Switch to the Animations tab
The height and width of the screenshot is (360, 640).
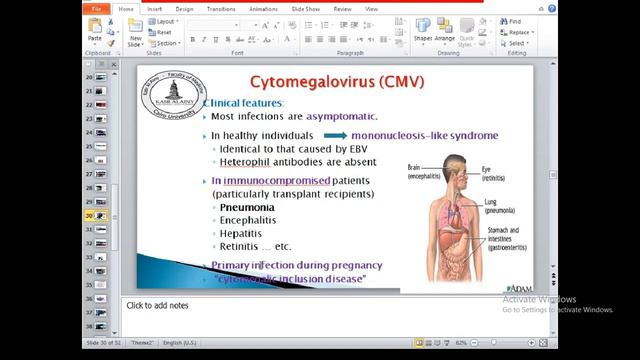coord(263,9)
